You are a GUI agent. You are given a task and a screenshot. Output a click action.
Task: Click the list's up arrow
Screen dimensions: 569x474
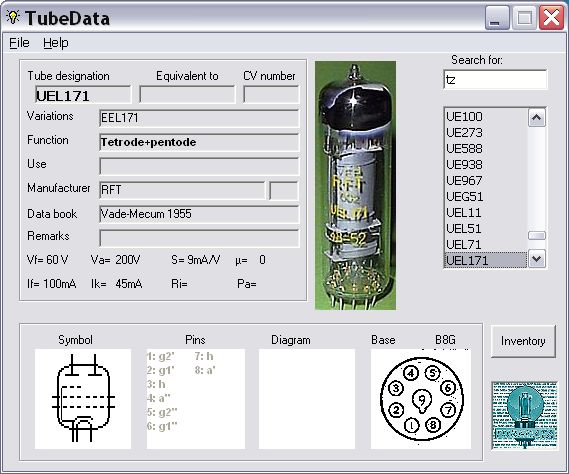click(536, 117)
